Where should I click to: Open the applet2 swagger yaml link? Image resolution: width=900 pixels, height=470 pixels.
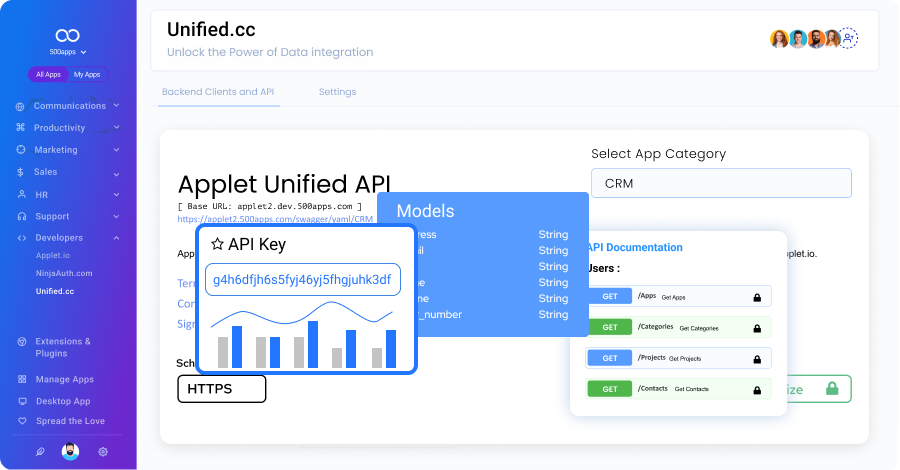275,218
